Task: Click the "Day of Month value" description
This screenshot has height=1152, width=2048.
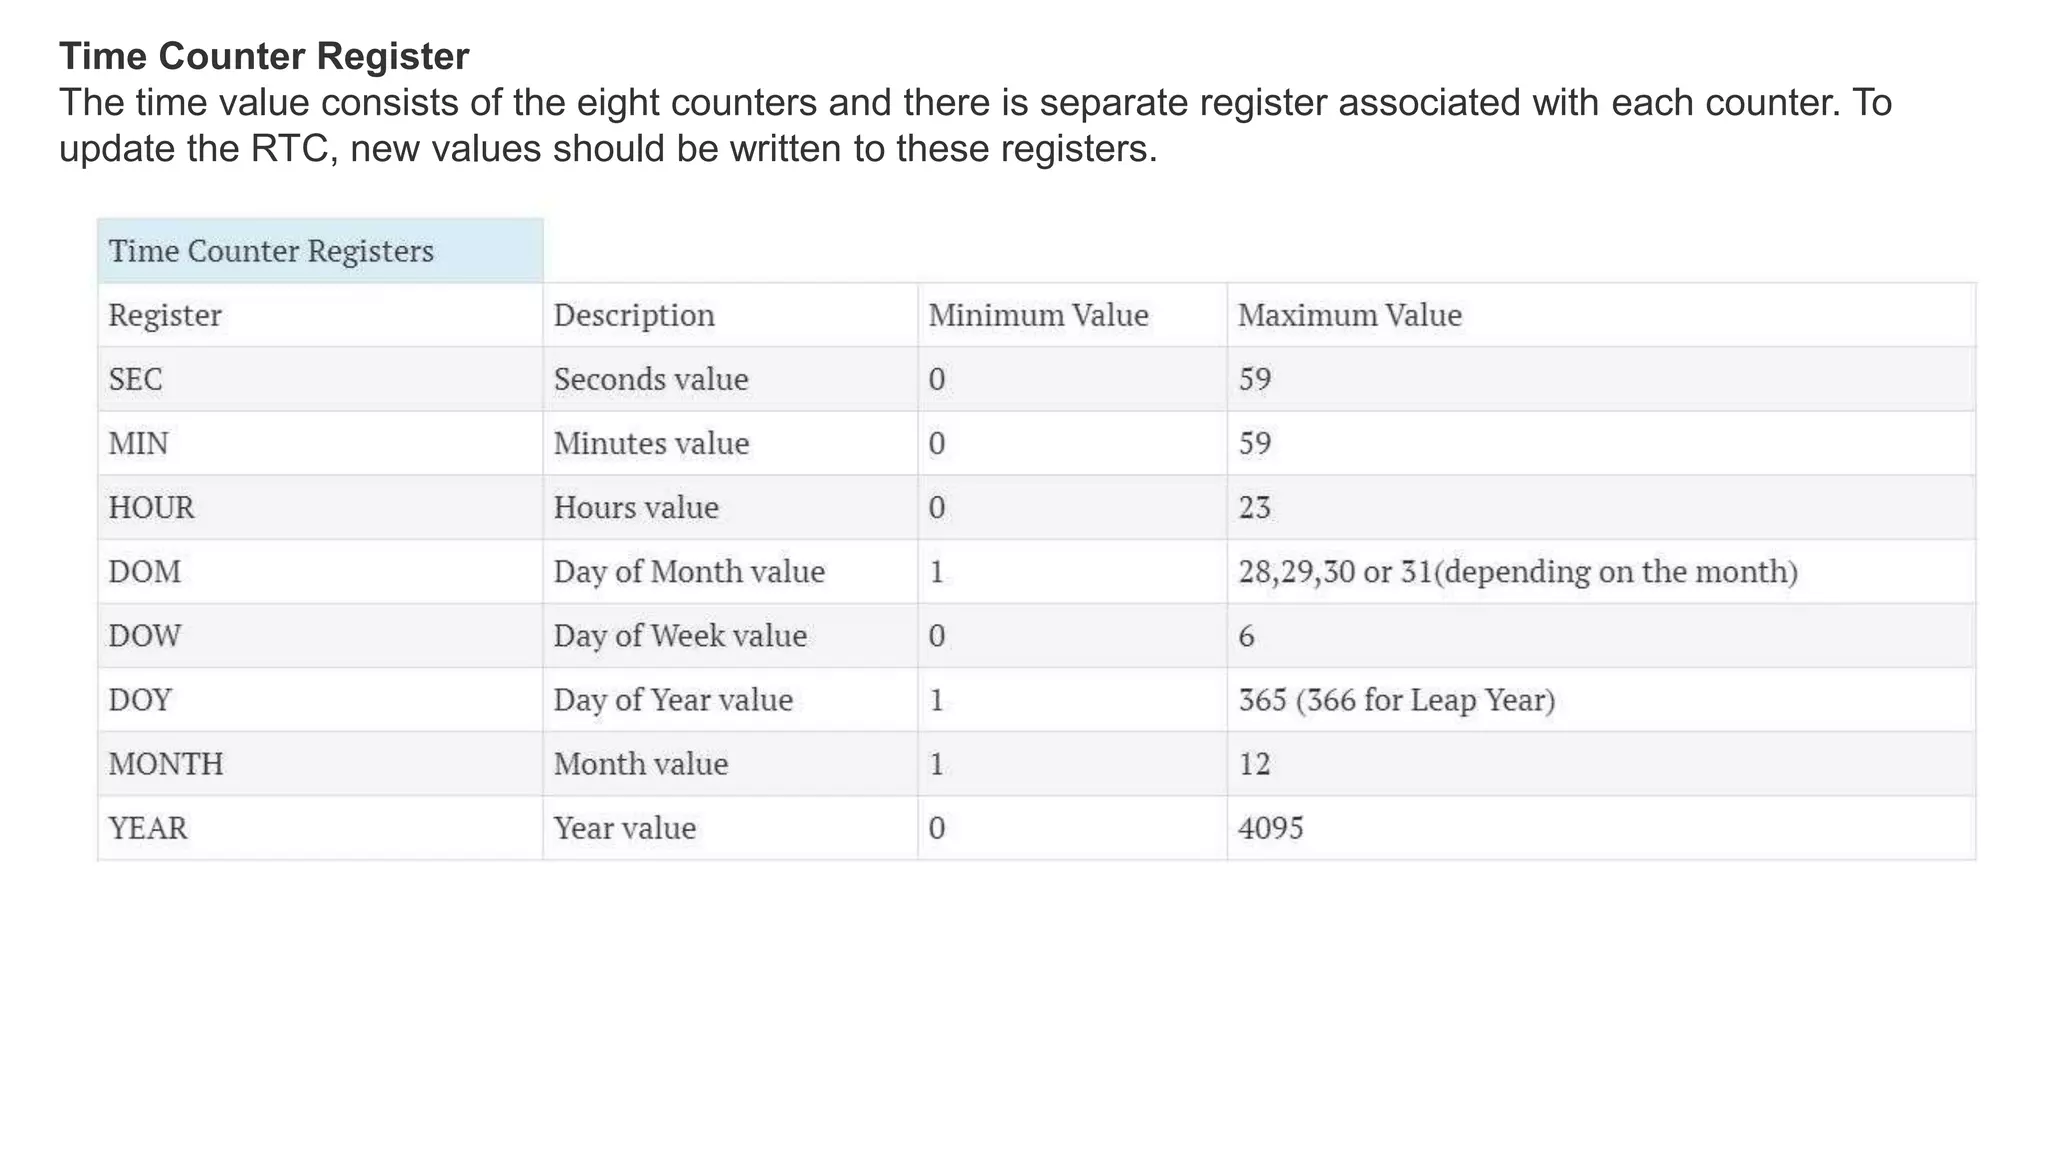Action: pos(689,572)
